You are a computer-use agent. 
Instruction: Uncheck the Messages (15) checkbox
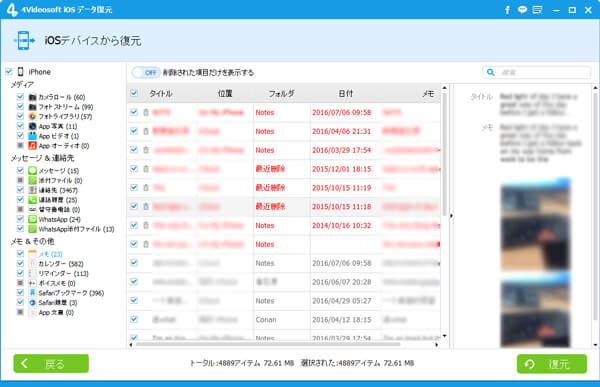pyautogui.click(x=20, y=170)
